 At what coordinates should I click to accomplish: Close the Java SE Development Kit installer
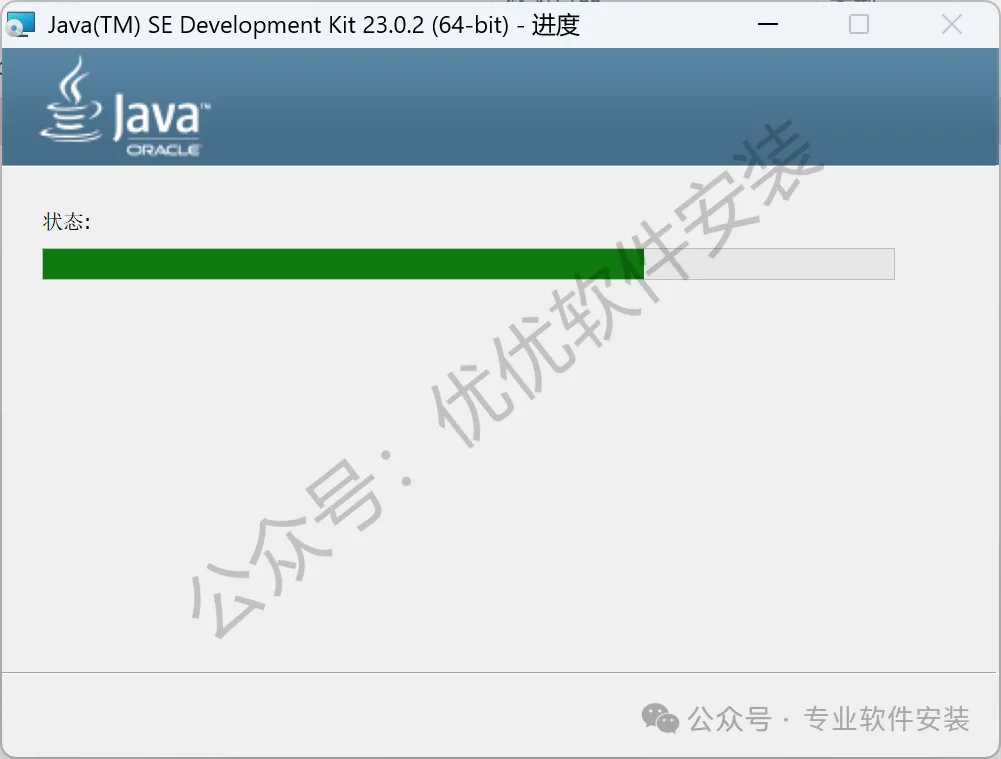tap(951, 24)
